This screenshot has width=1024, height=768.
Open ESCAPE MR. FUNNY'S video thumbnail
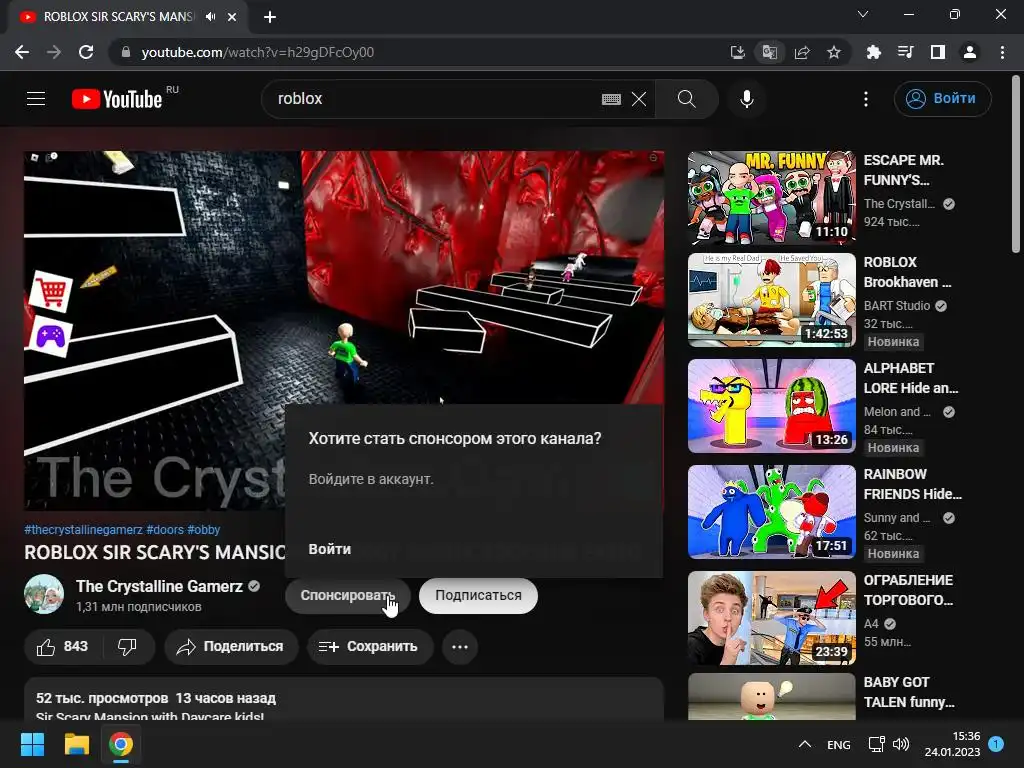771,198
